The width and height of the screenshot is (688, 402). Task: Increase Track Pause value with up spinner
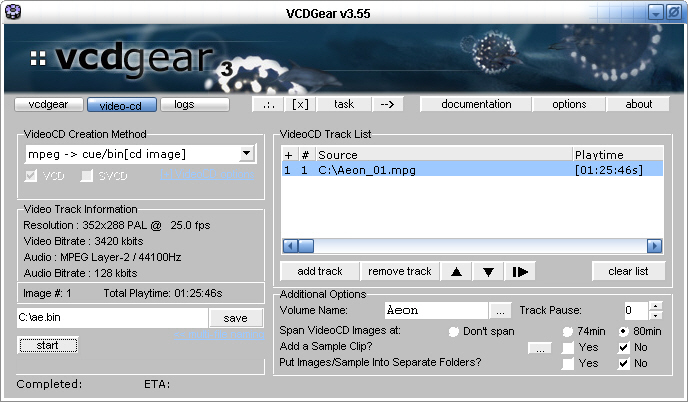[x=656, y=306]
